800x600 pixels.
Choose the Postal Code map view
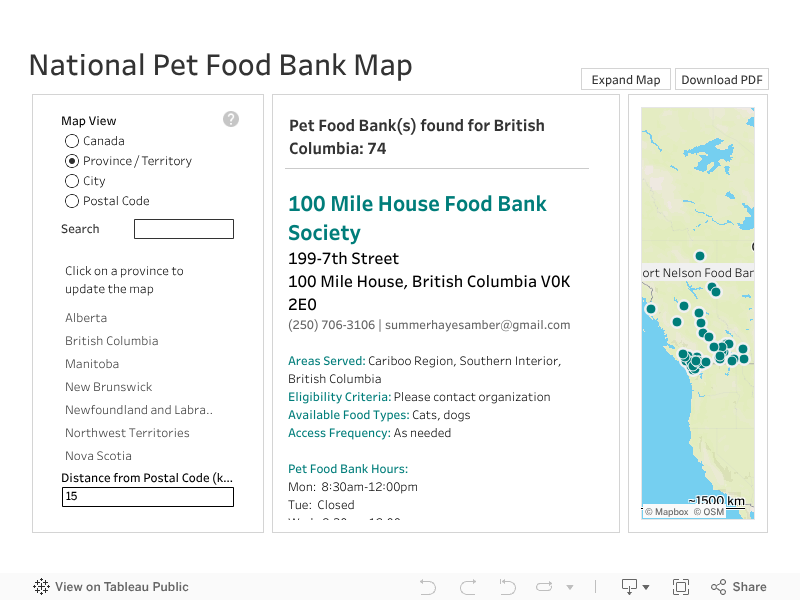point(72,201)
